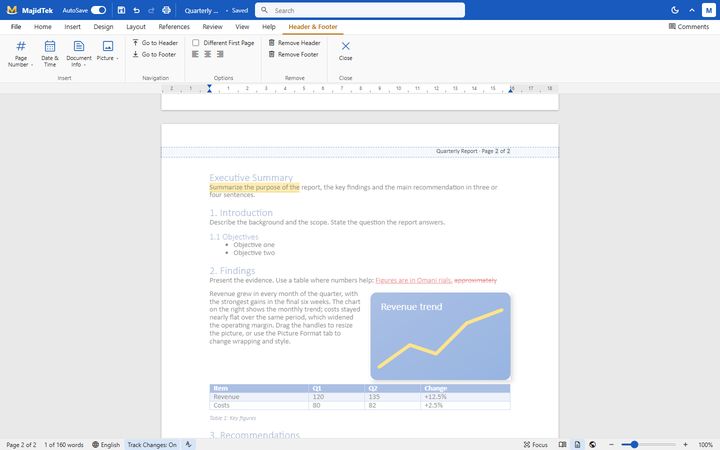Viewport: 720px width, 450px height.
Task: Click the zoom slider handle
Action: [x=634, y=444]
